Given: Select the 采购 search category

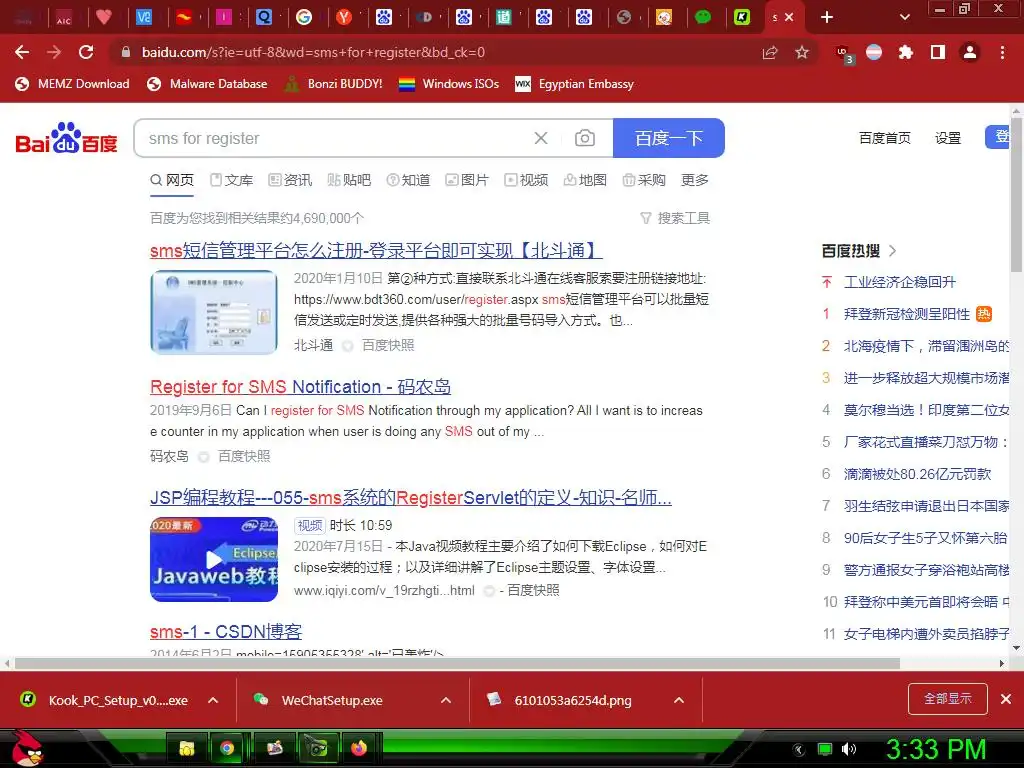Looking at the screenshot, I should [x=644, y=180].
